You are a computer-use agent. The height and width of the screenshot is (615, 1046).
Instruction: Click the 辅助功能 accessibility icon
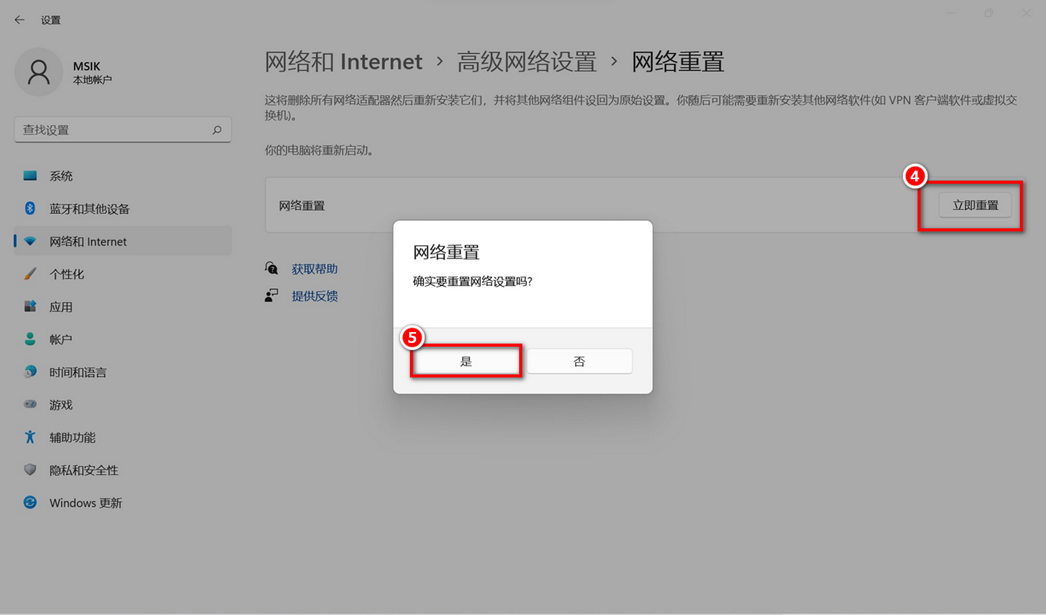point(30,438)
